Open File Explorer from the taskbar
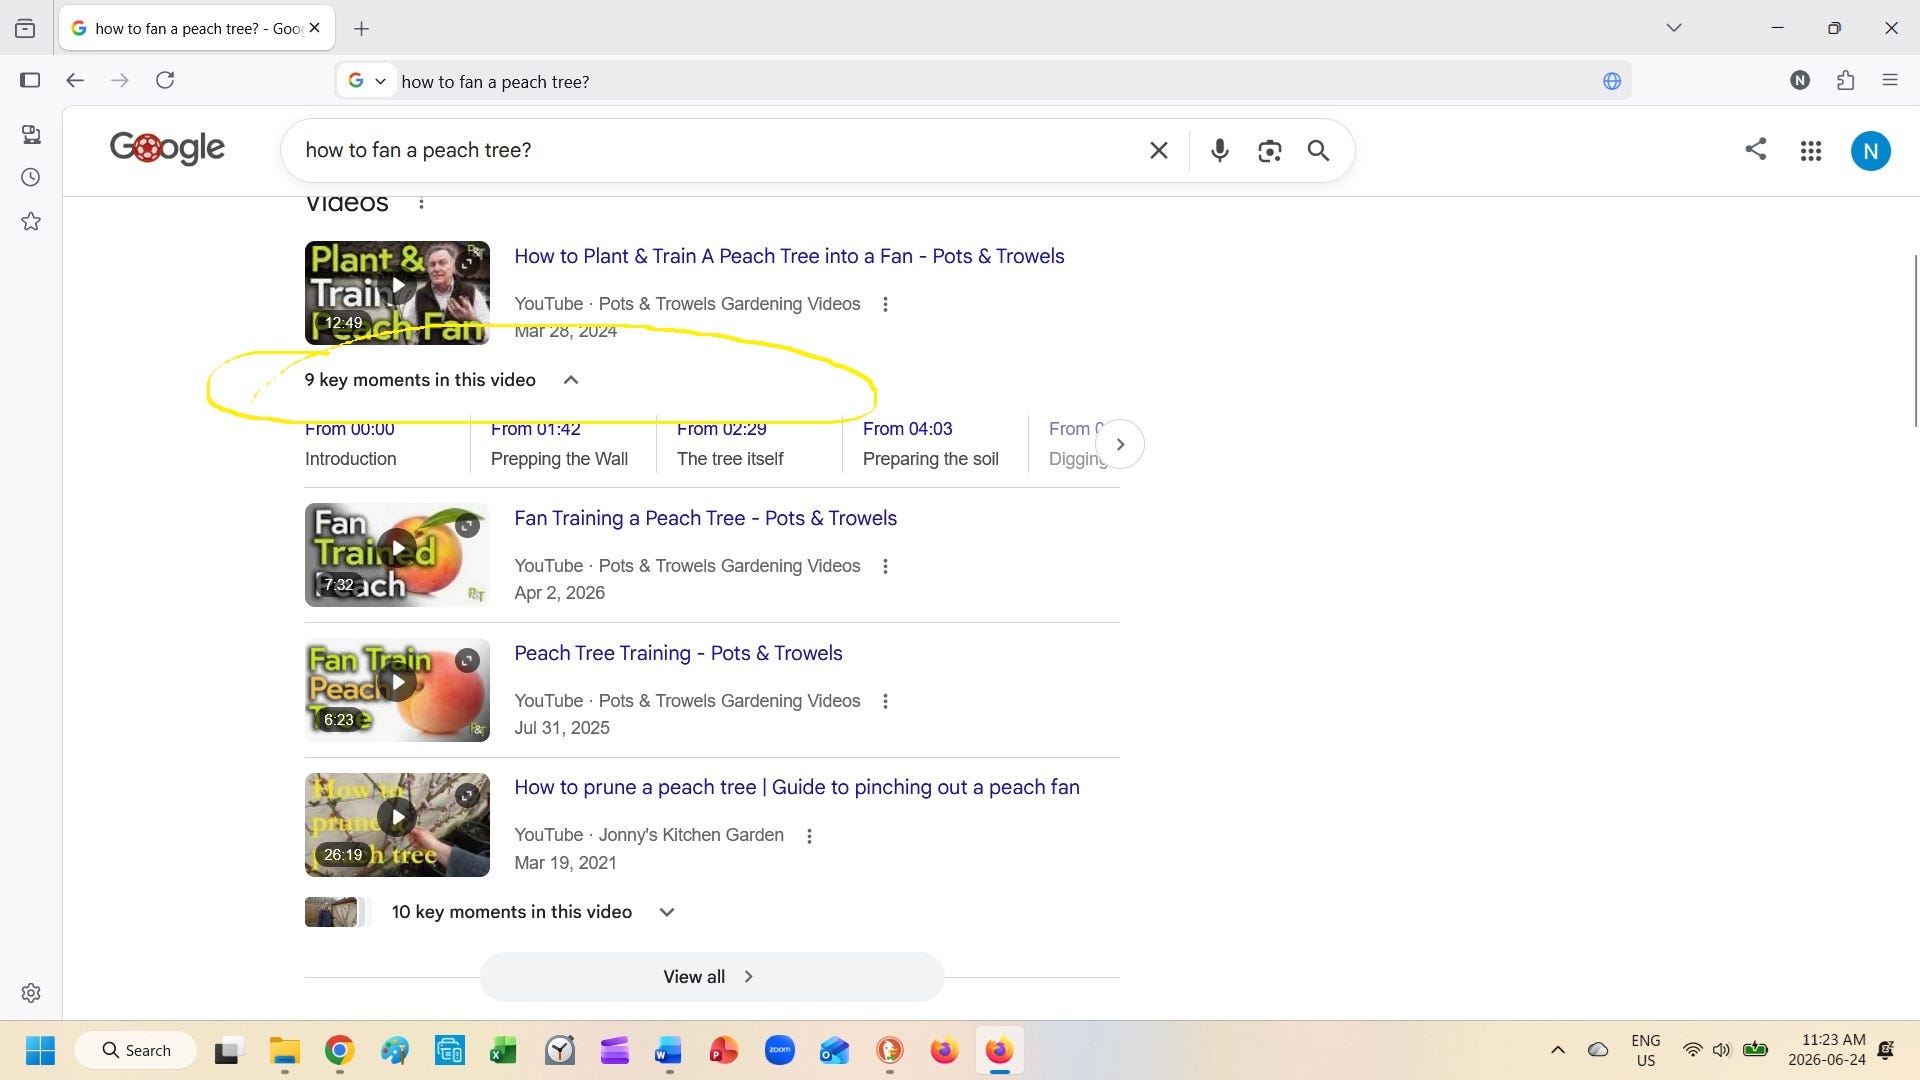Image resolution: width=1920 pixels, height=1080 pixels. [285, 1050]
